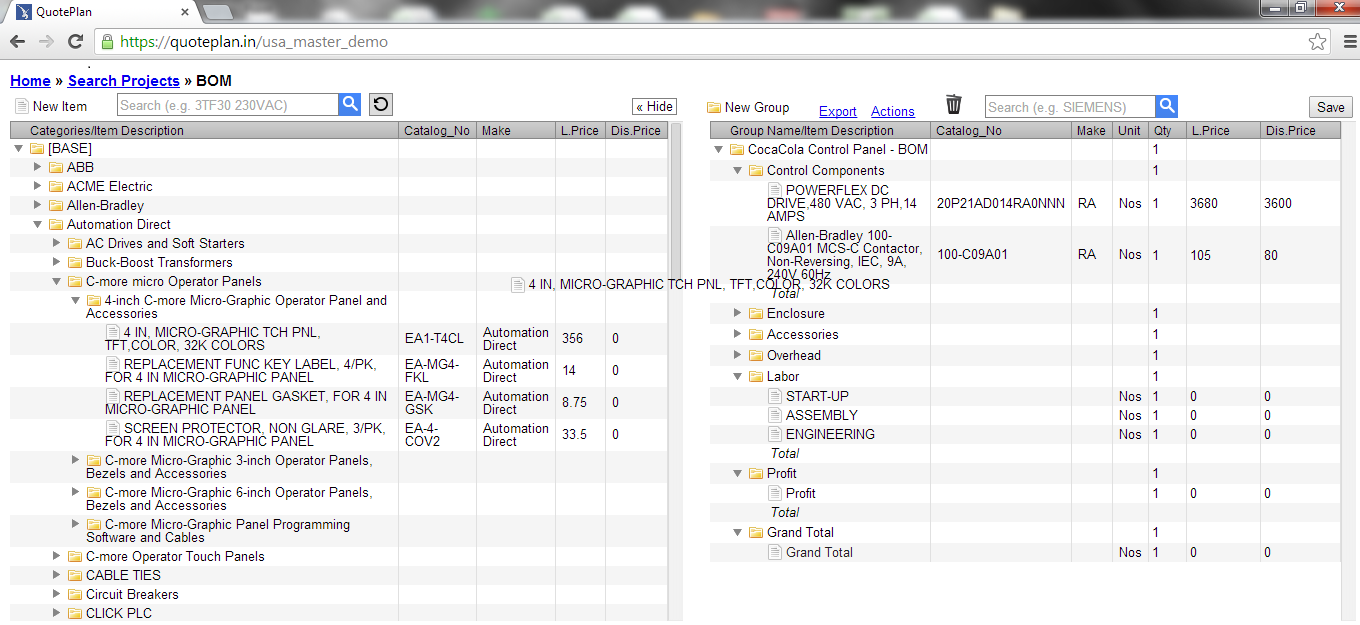Expand the ABB category

click(x=38, y=166)
